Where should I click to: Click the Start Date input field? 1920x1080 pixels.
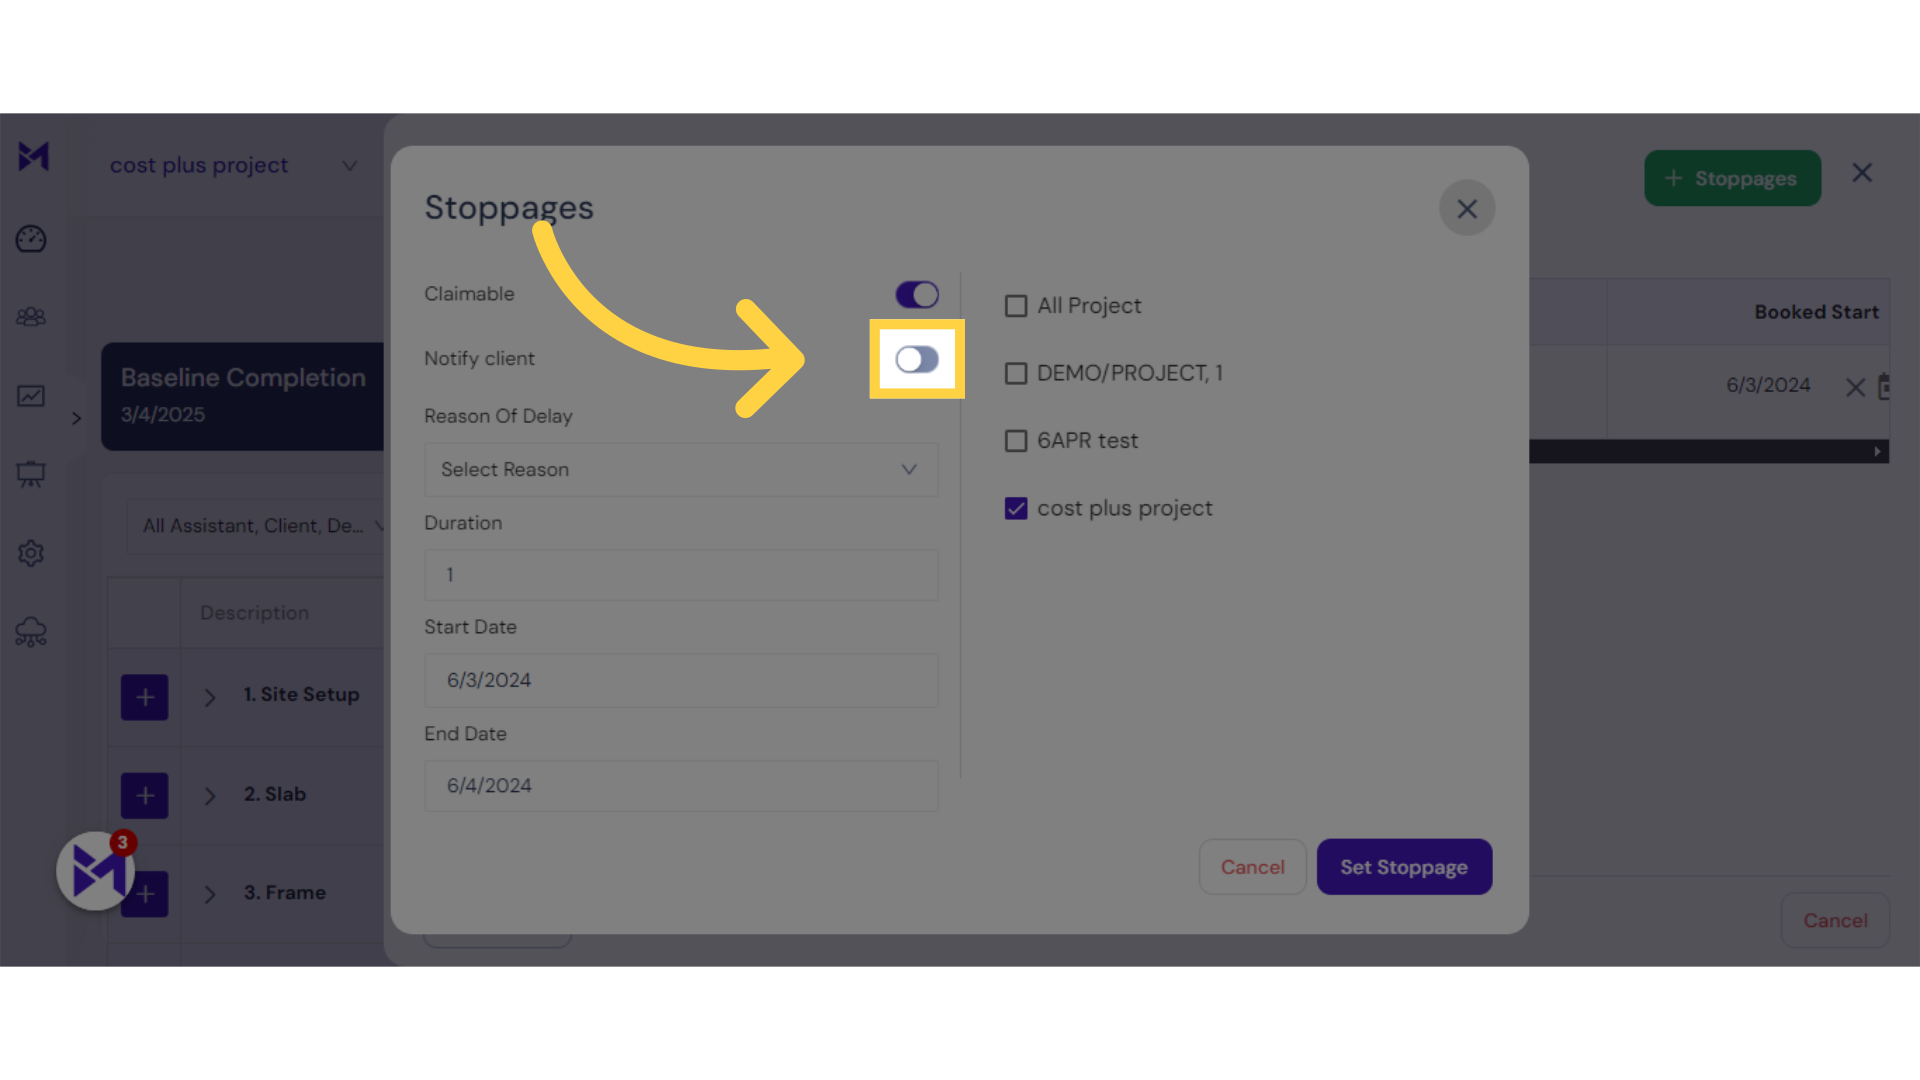click(x=680, y=679)
